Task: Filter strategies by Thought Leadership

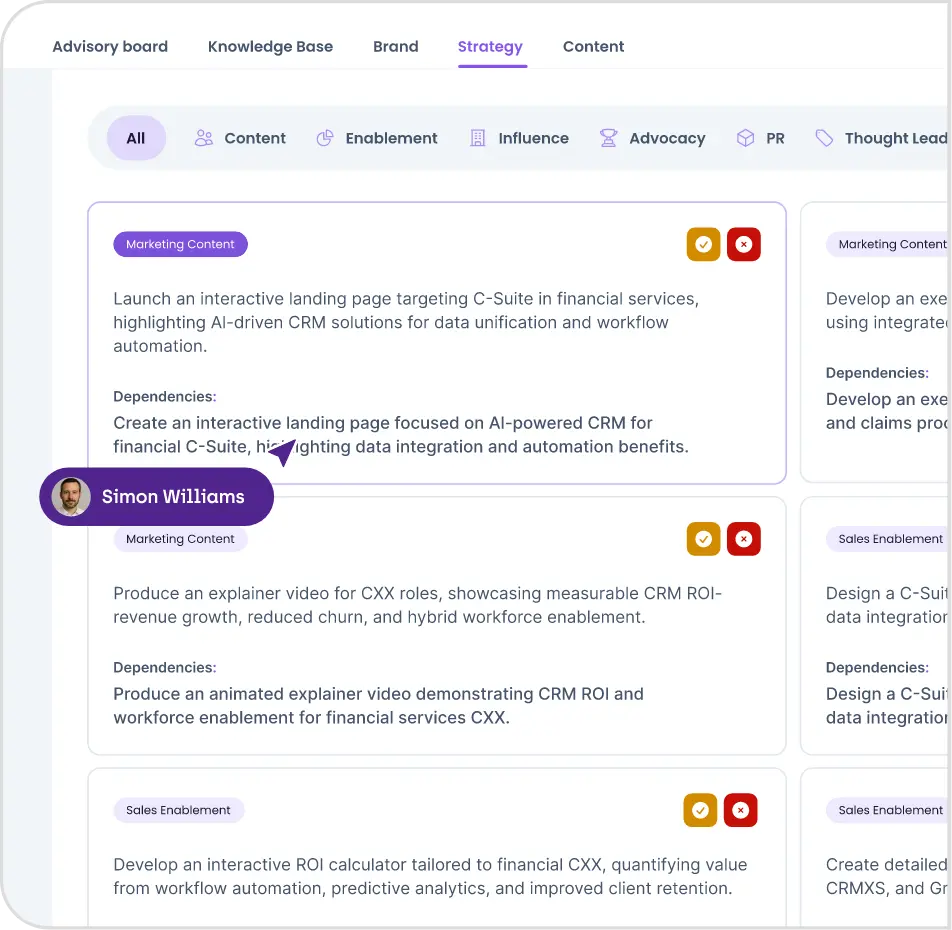Action: (x=881, y=138)
